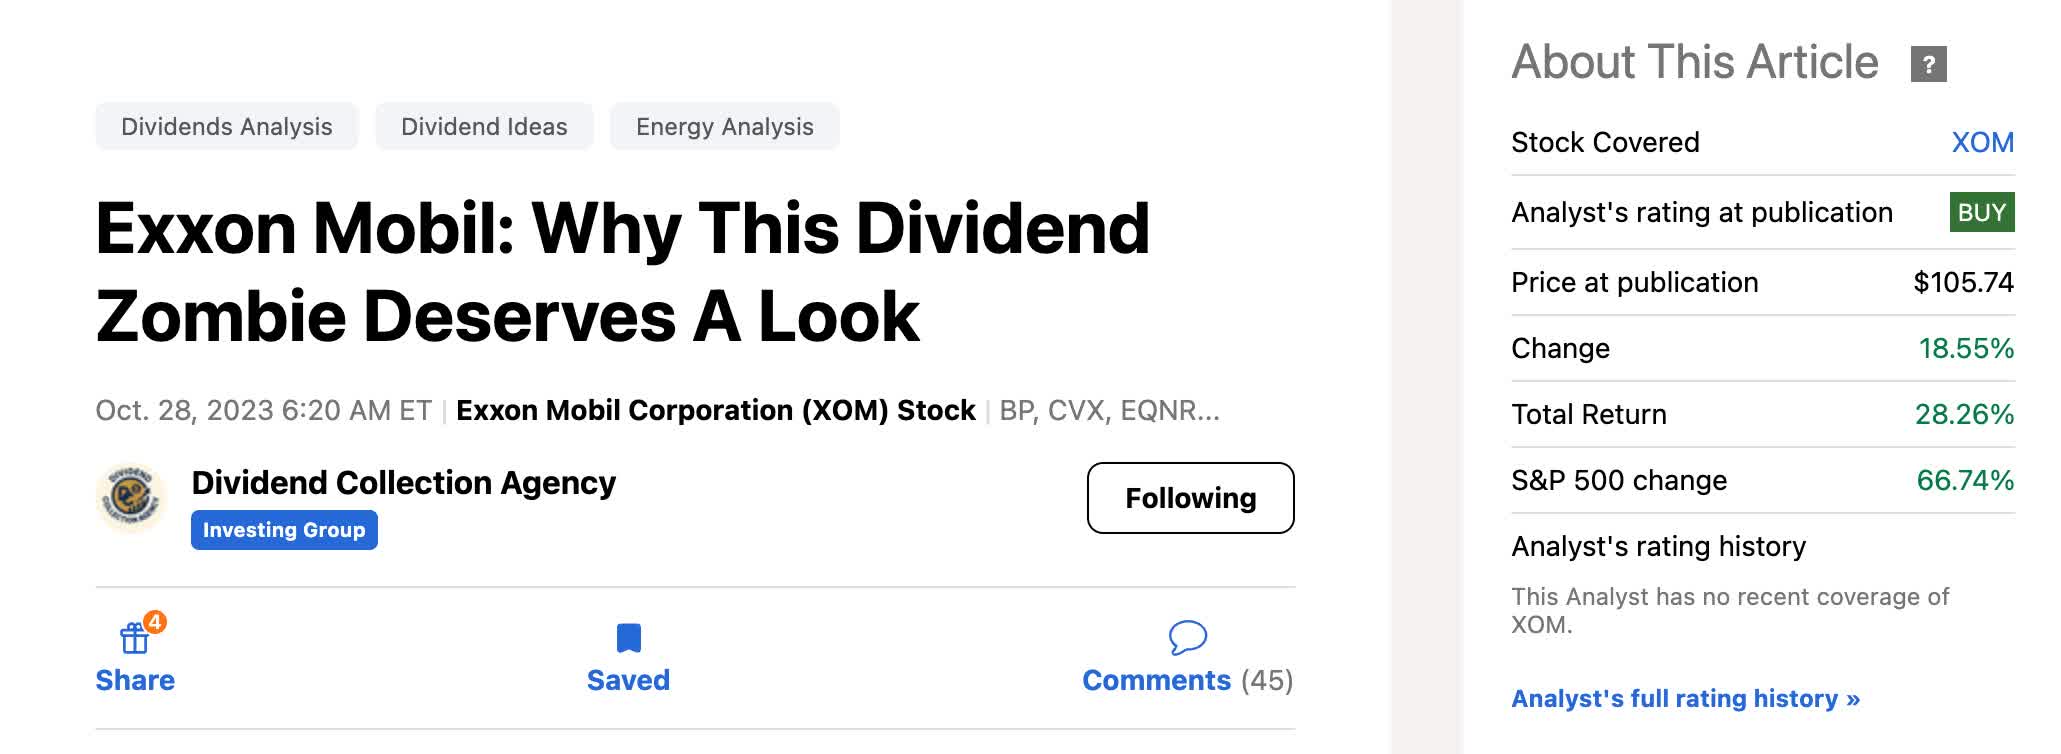This screenshot has width=2061, height=754.
Task: Click the Dividend Collection Agency author name
Action: click(403, 482)
